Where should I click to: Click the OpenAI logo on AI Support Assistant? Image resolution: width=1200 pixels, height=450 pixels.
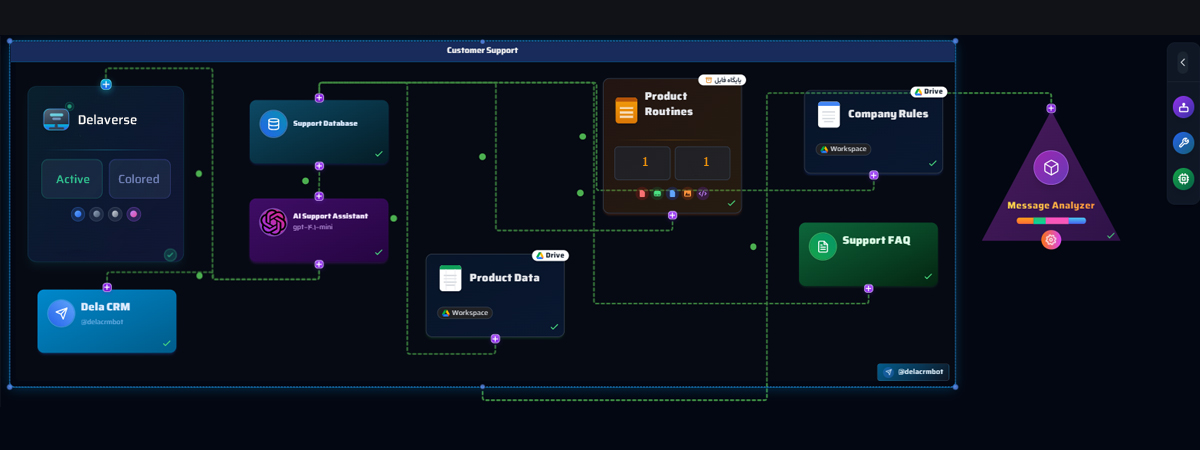tap(273, 221)
